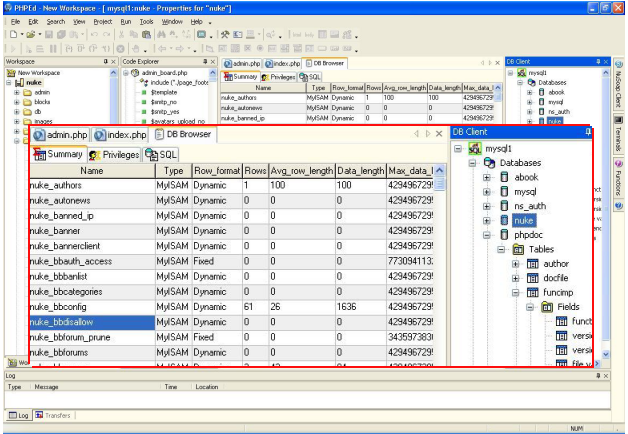
Task: Close the Workspace panel with its X
Action: click(113, 62)
